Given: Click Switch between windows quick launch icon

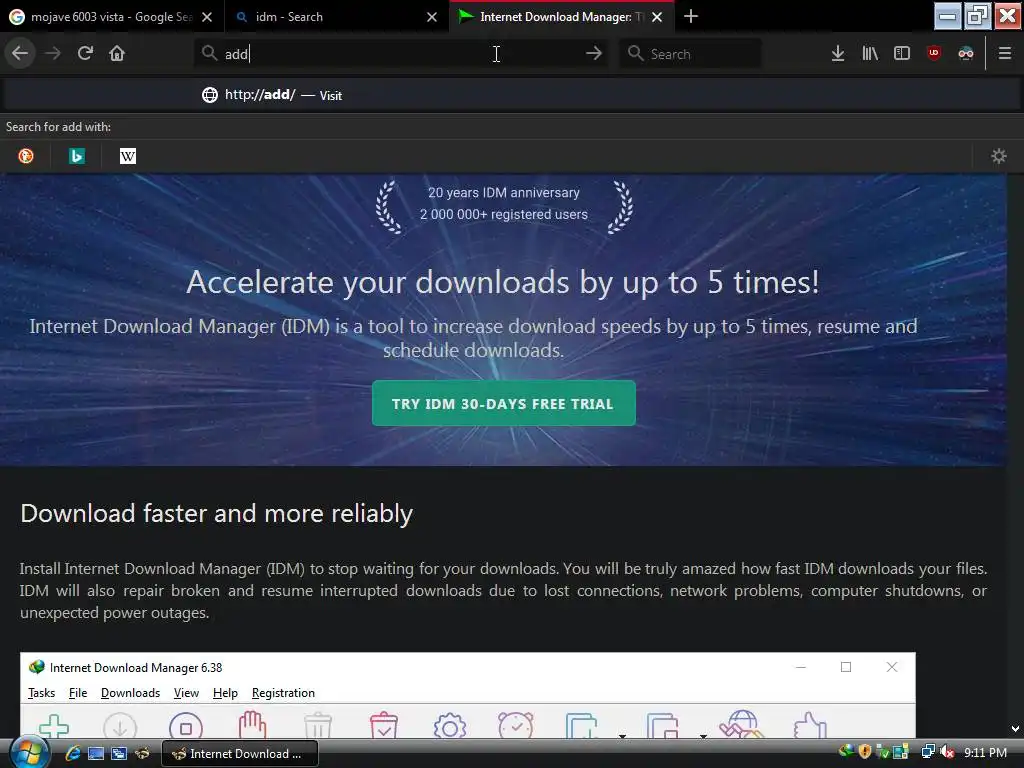Looking at the screenshot, I should [x=119, y=754].
